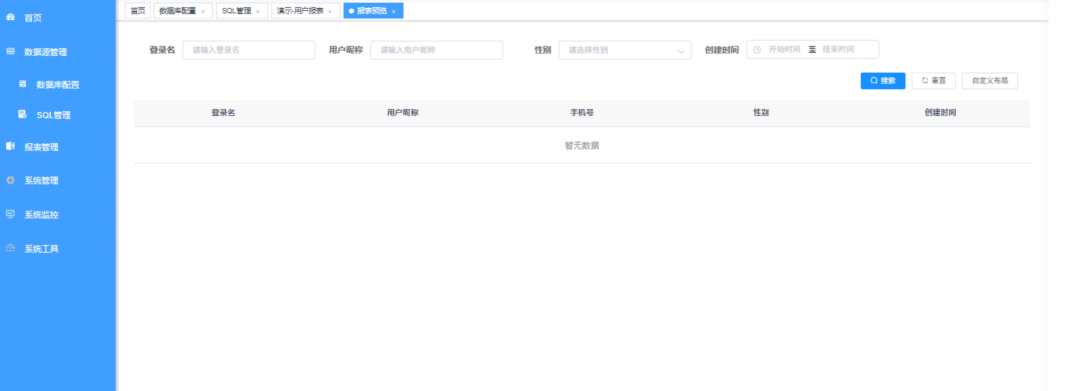Click the 性别 table column header
Image resolution: width=1080 pixels, height=391 pixels.
[761, 113]
